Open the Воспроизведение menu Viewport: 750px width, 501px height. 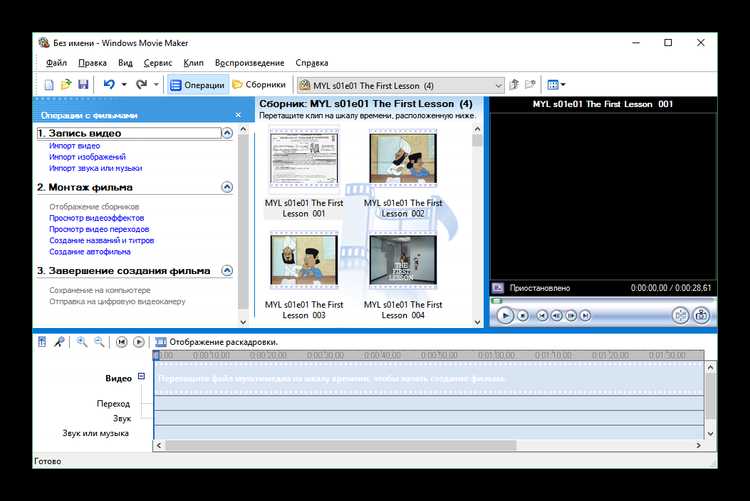point(250,63)
